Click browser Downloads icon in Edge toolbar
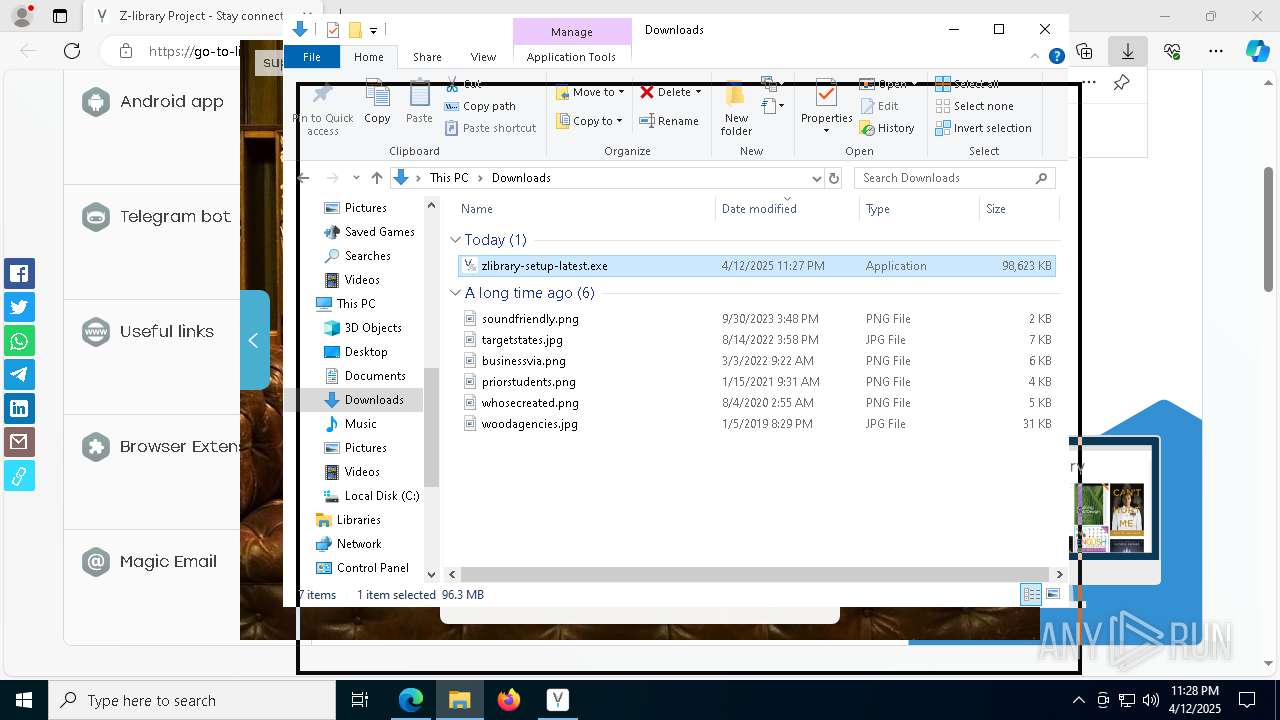1280x720 pixels. click(x=1128, y=50)
